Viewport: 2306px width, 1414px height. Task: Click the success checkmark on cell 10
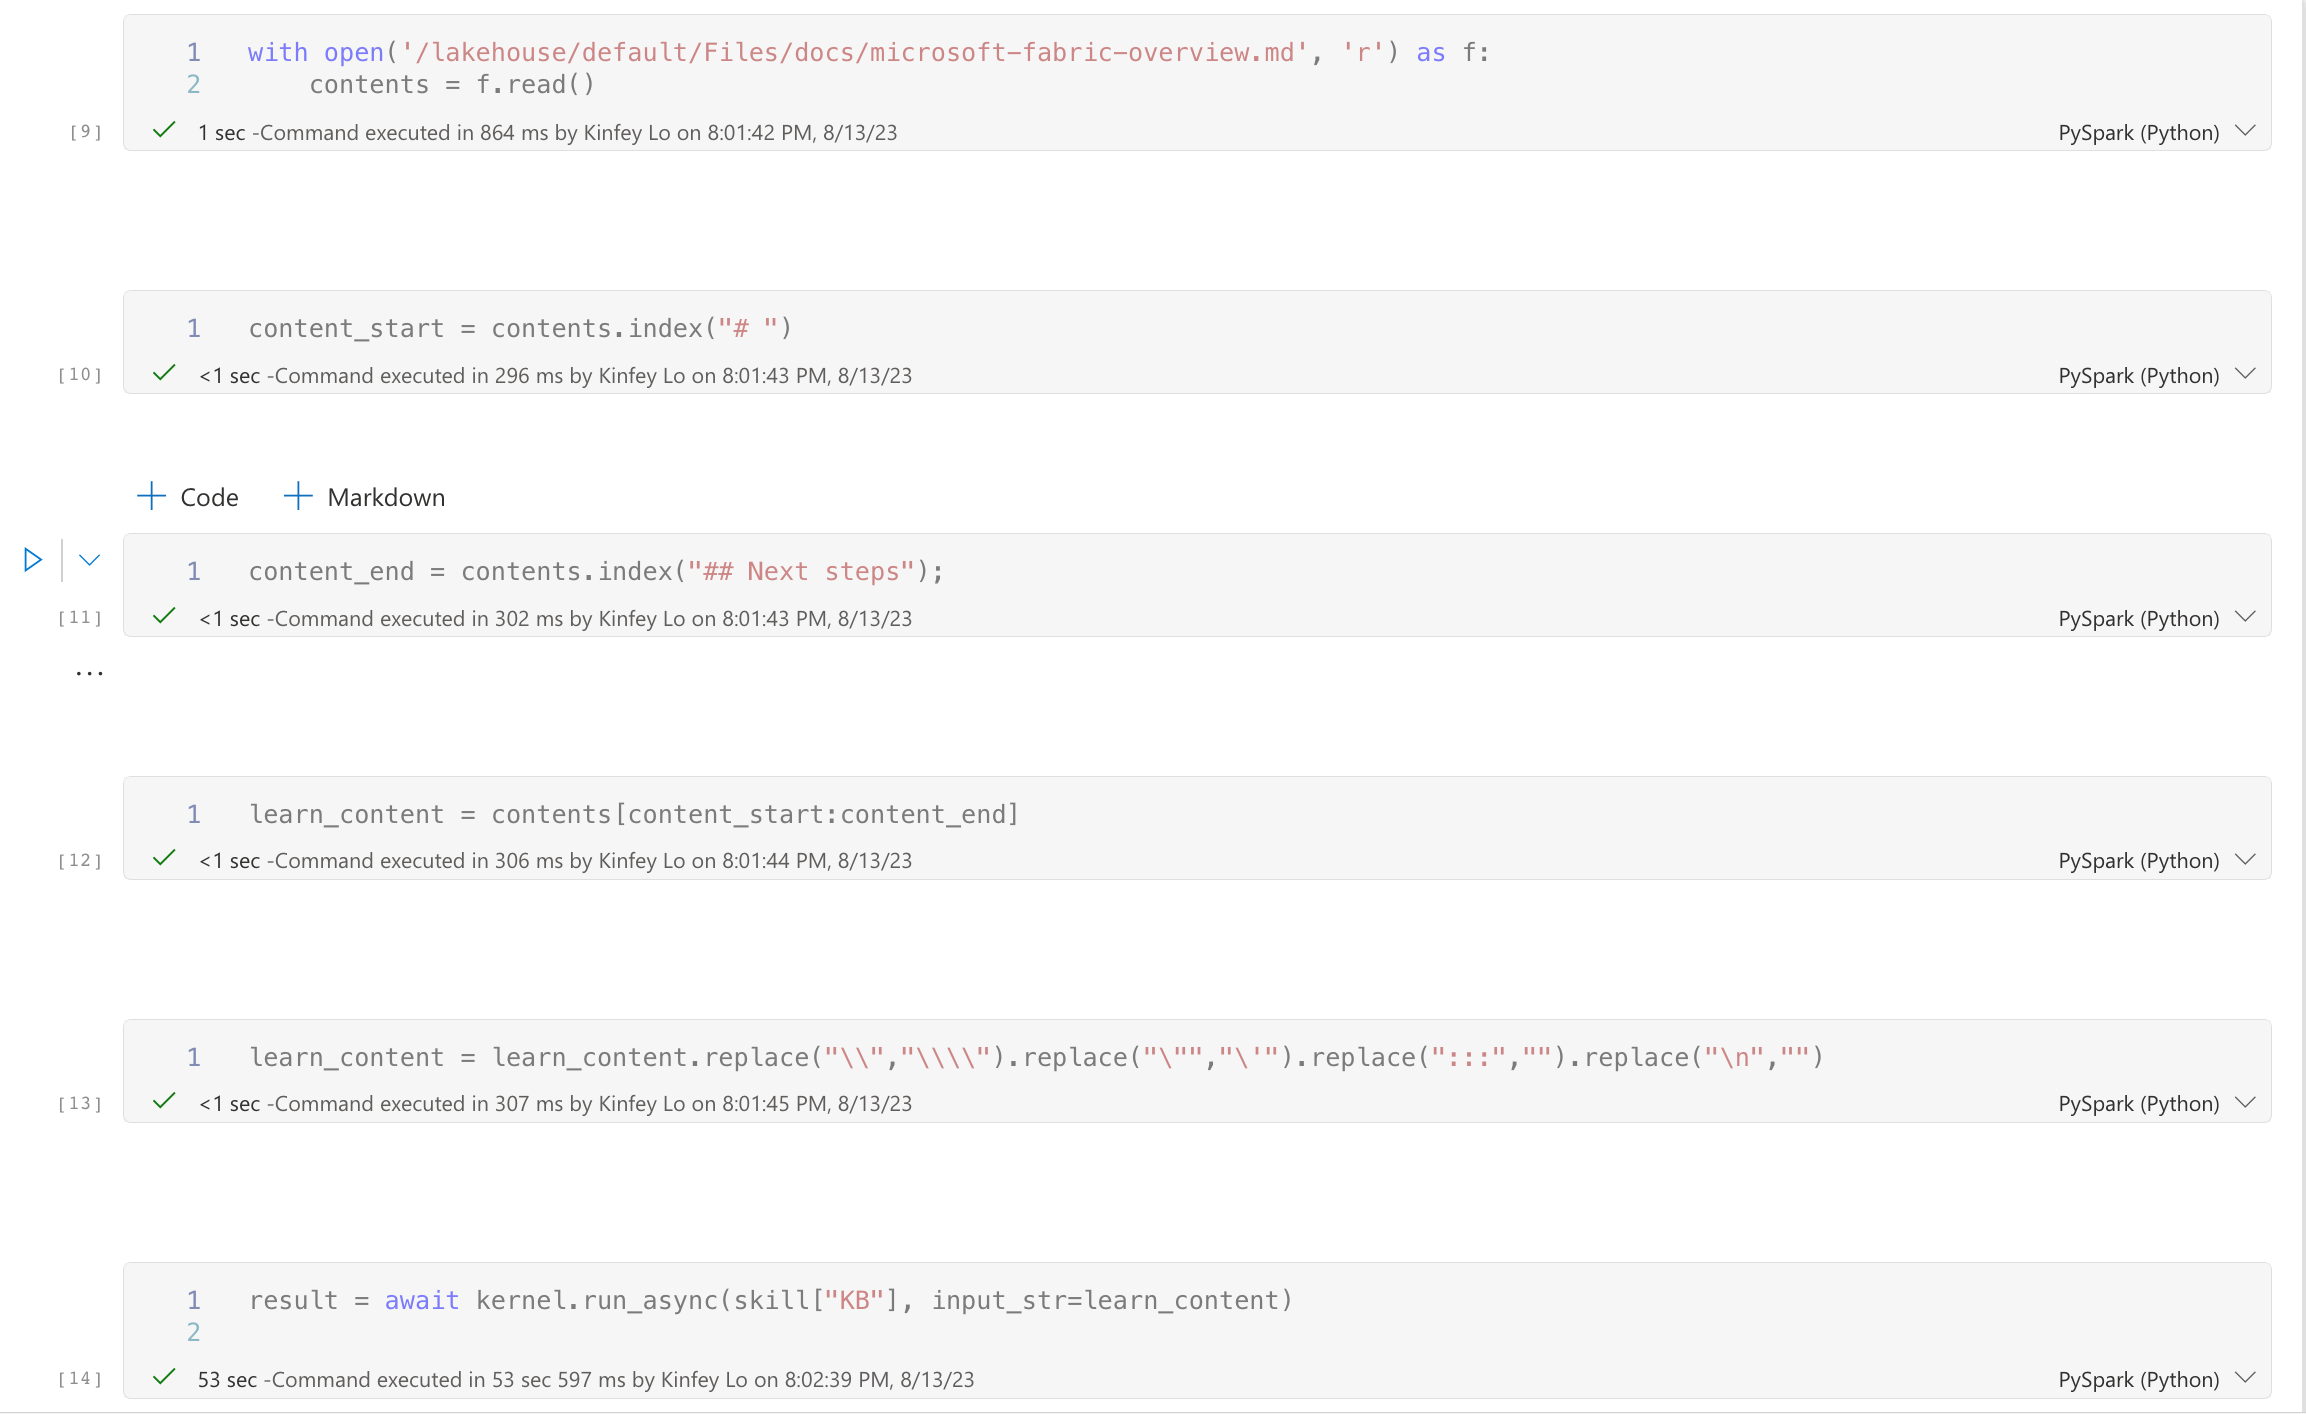pos(164,374)
